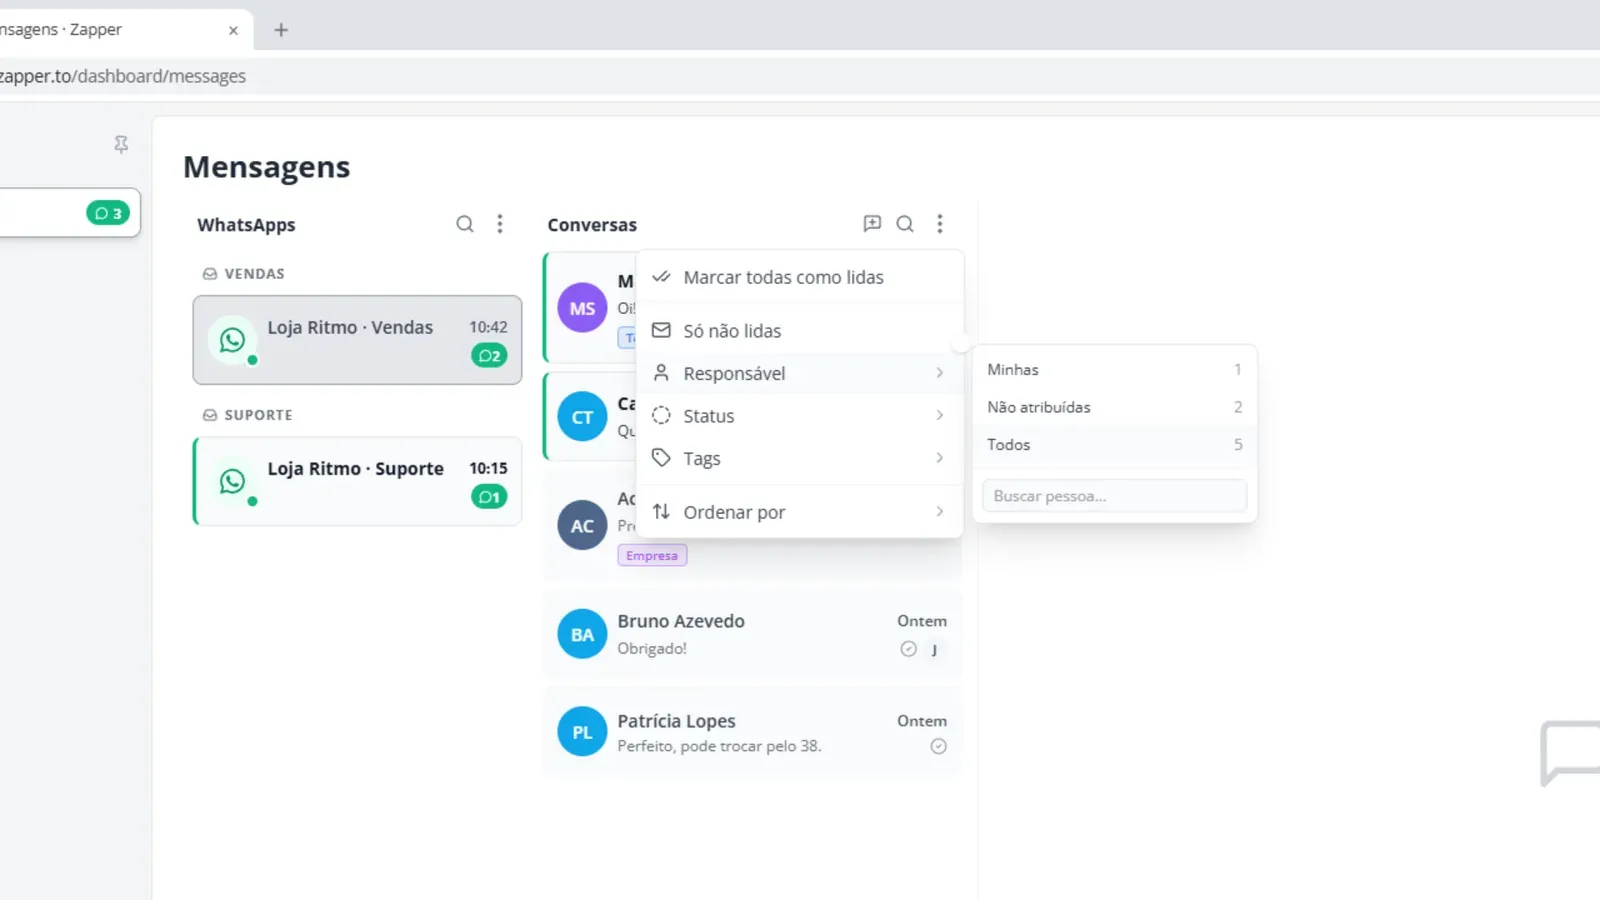Click the PL avatar of Patrícia Lopes

click(582, 732)
